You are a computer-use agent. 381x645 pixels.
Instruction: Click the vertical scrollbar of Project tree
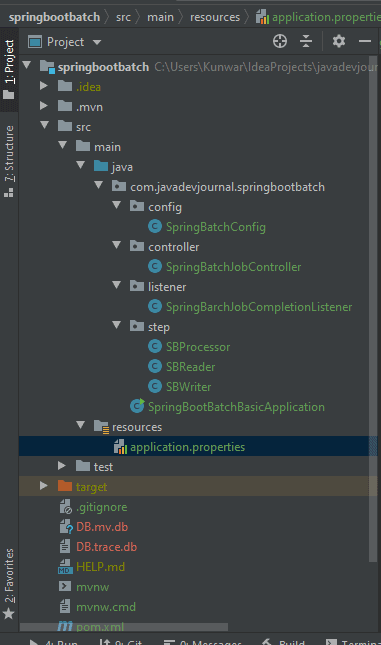click(x=373, y=309)
